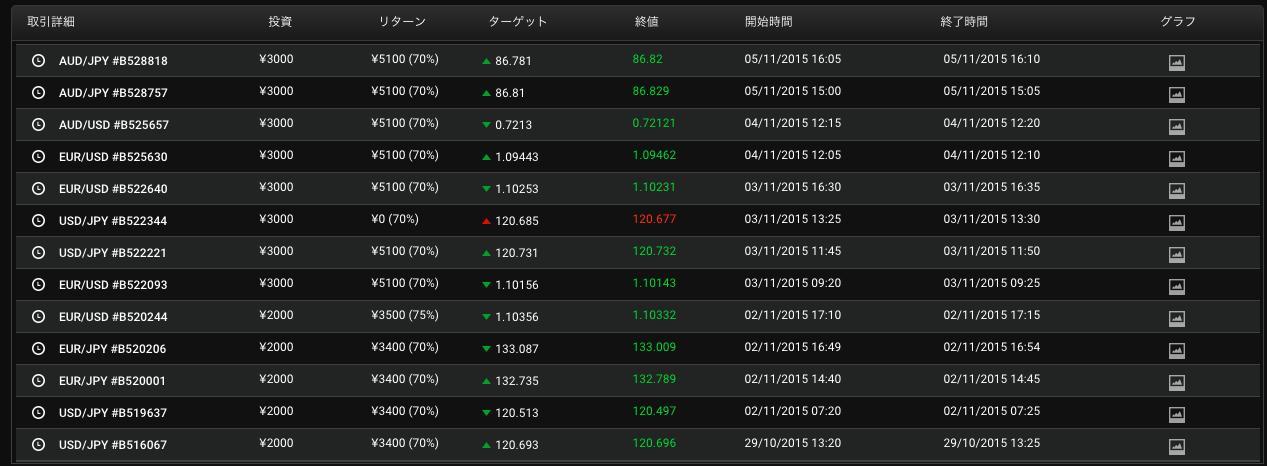Viewport: 1267px width, 466px height.
Task: Sort by リターン column header
Action: pyautogui.click(x=403, y=21)
